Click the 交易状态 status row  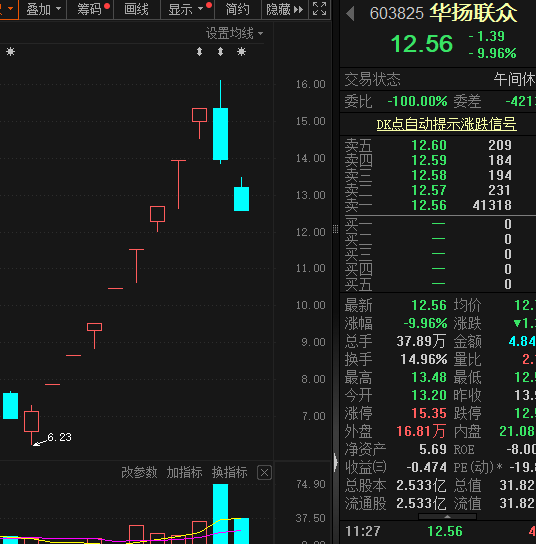tap(438, 79)
